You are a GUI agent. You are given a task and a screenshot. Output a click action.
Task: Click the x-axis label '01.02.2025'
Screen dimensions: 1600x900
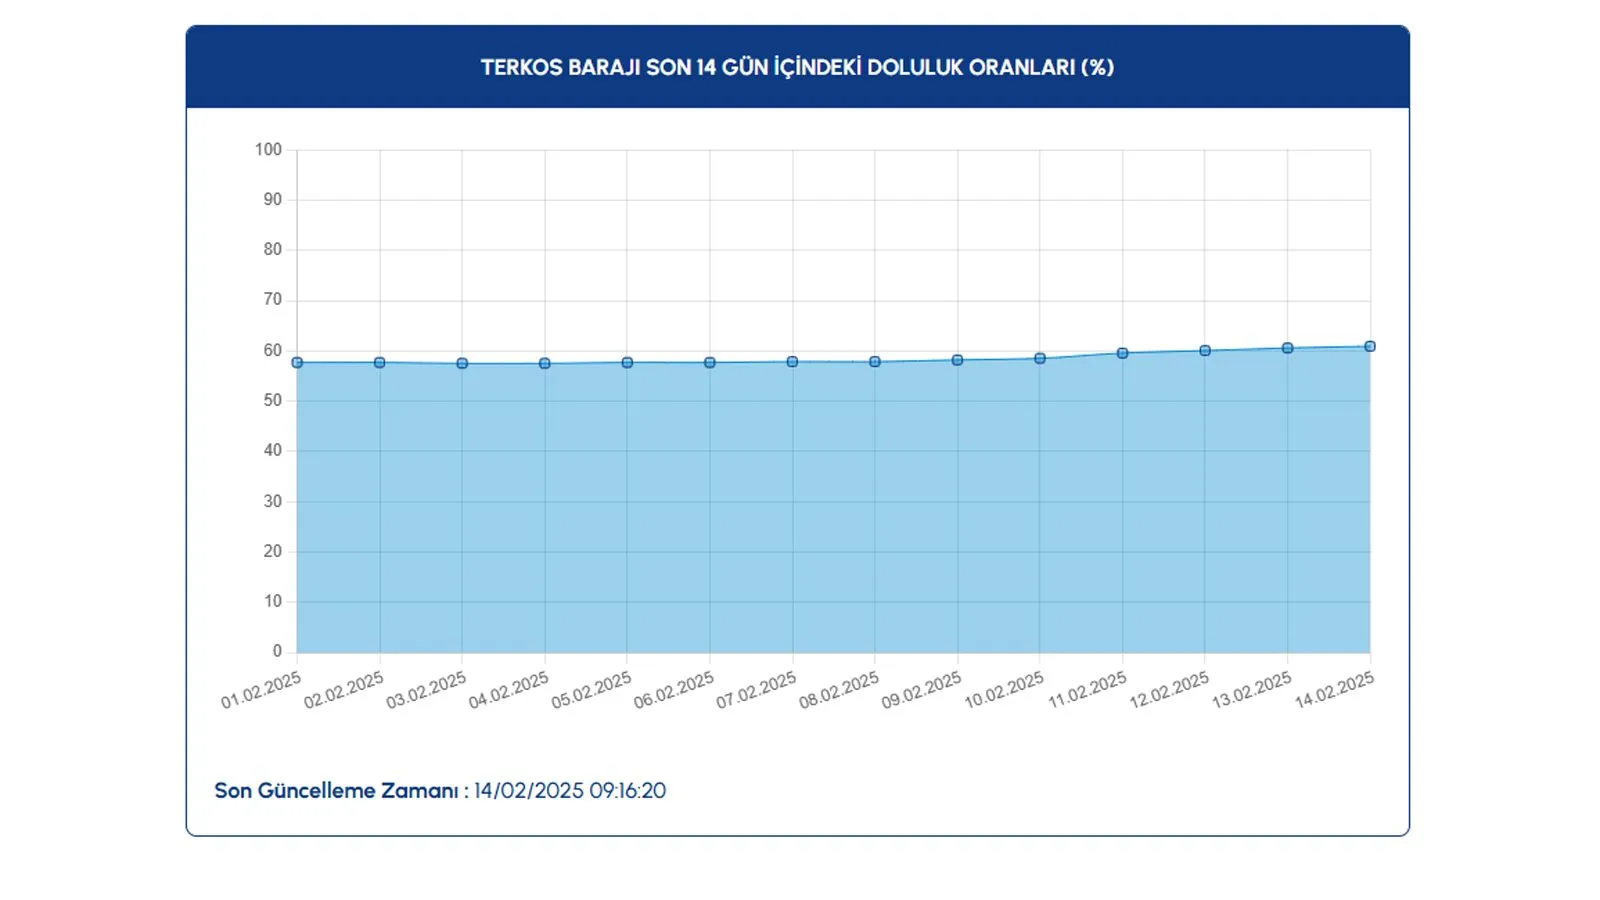click(x=261, y=690)
